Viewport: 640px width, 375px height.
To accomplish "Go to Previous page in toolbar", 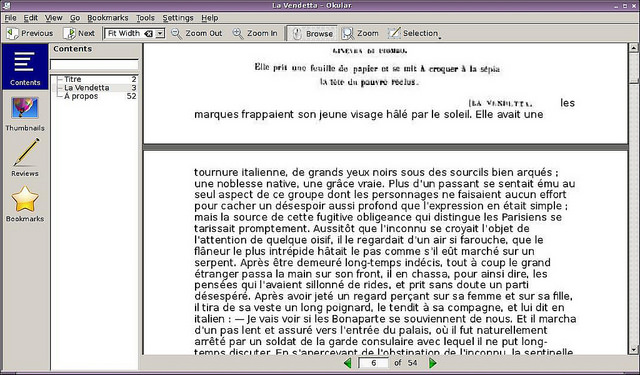I will tap(30, 33).
